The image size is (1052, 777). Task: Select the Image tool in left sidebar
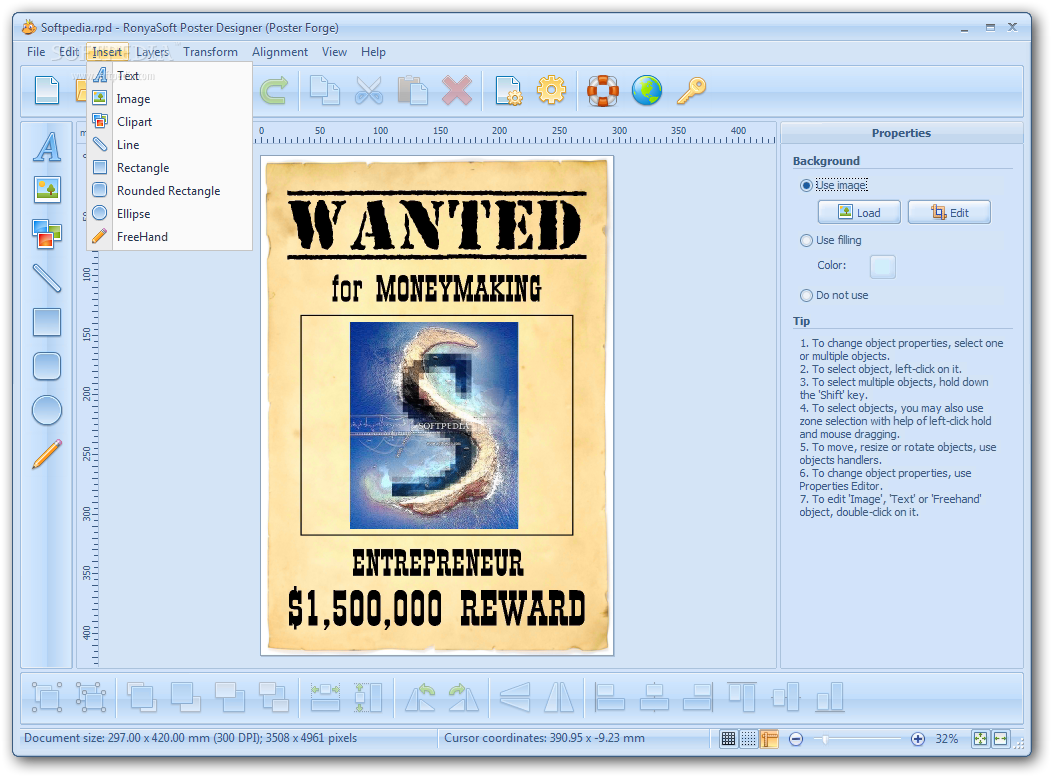[47, 190]
